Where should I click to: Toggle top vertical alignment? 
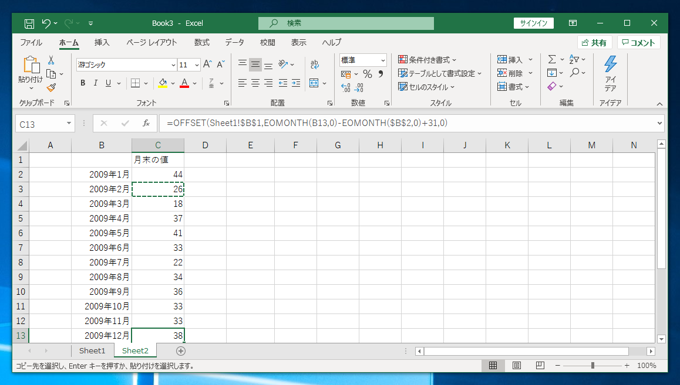tap(242, 65)
